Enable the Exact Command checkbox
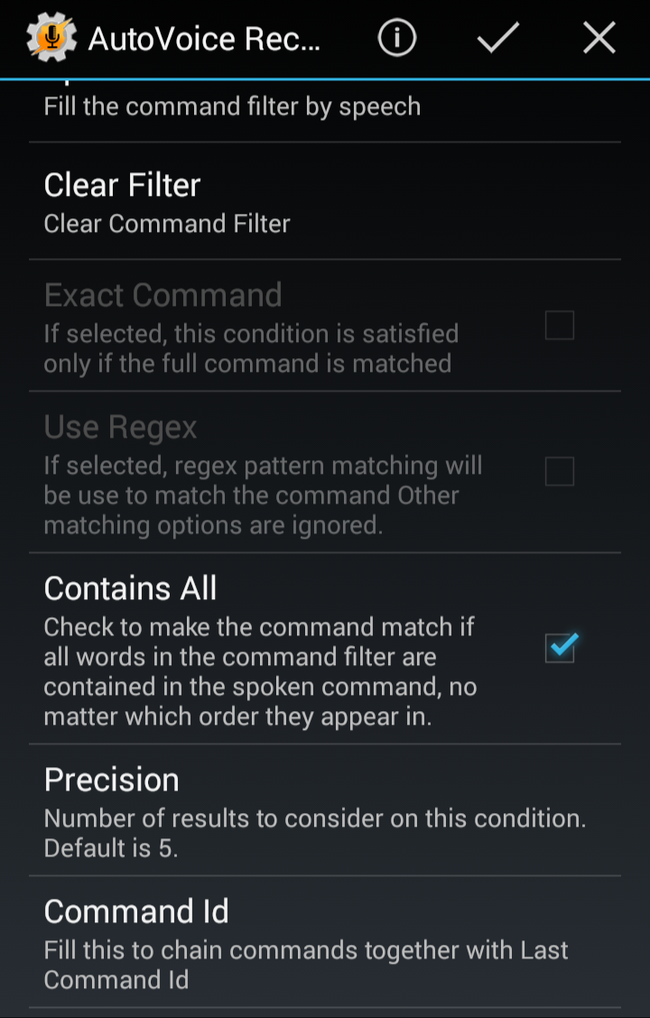This screenshot has height=1018, width=650. point(559,325)
